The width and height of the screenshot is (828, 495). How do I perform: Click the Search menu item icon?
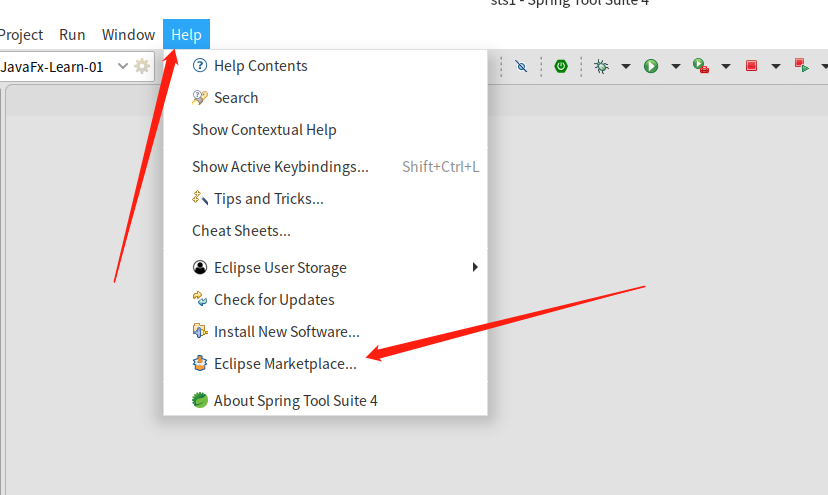pos(200,97)
